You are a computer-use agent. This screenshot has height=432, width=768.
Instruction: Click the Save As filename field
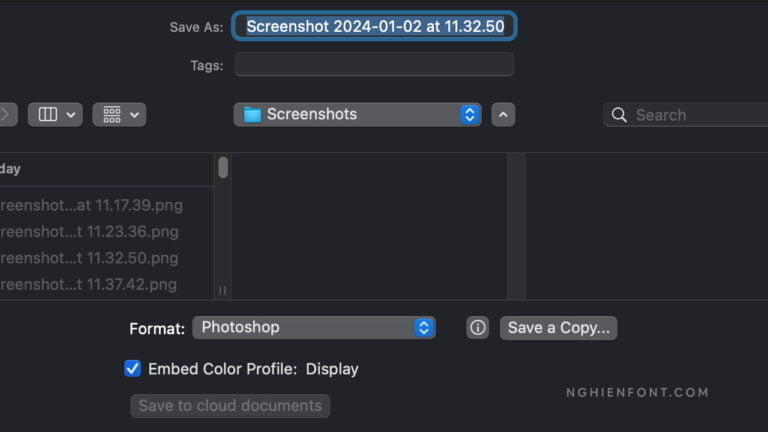tap(375, 26)
